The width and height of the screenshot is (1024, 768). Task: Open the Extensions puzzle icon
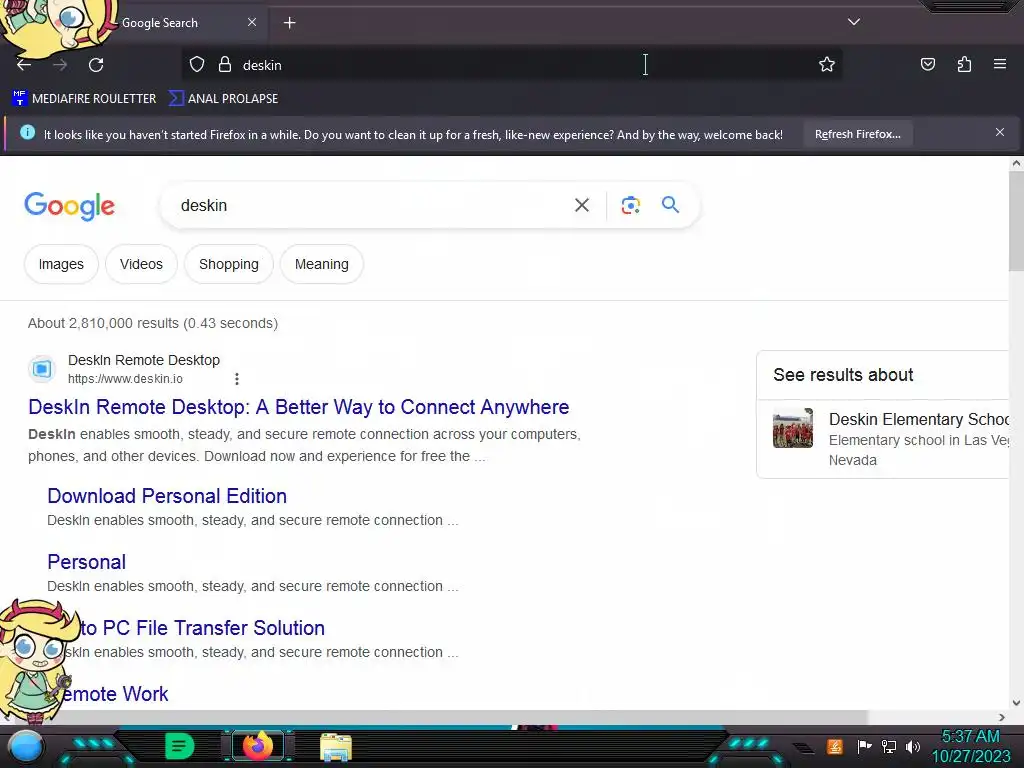[964, 65]
